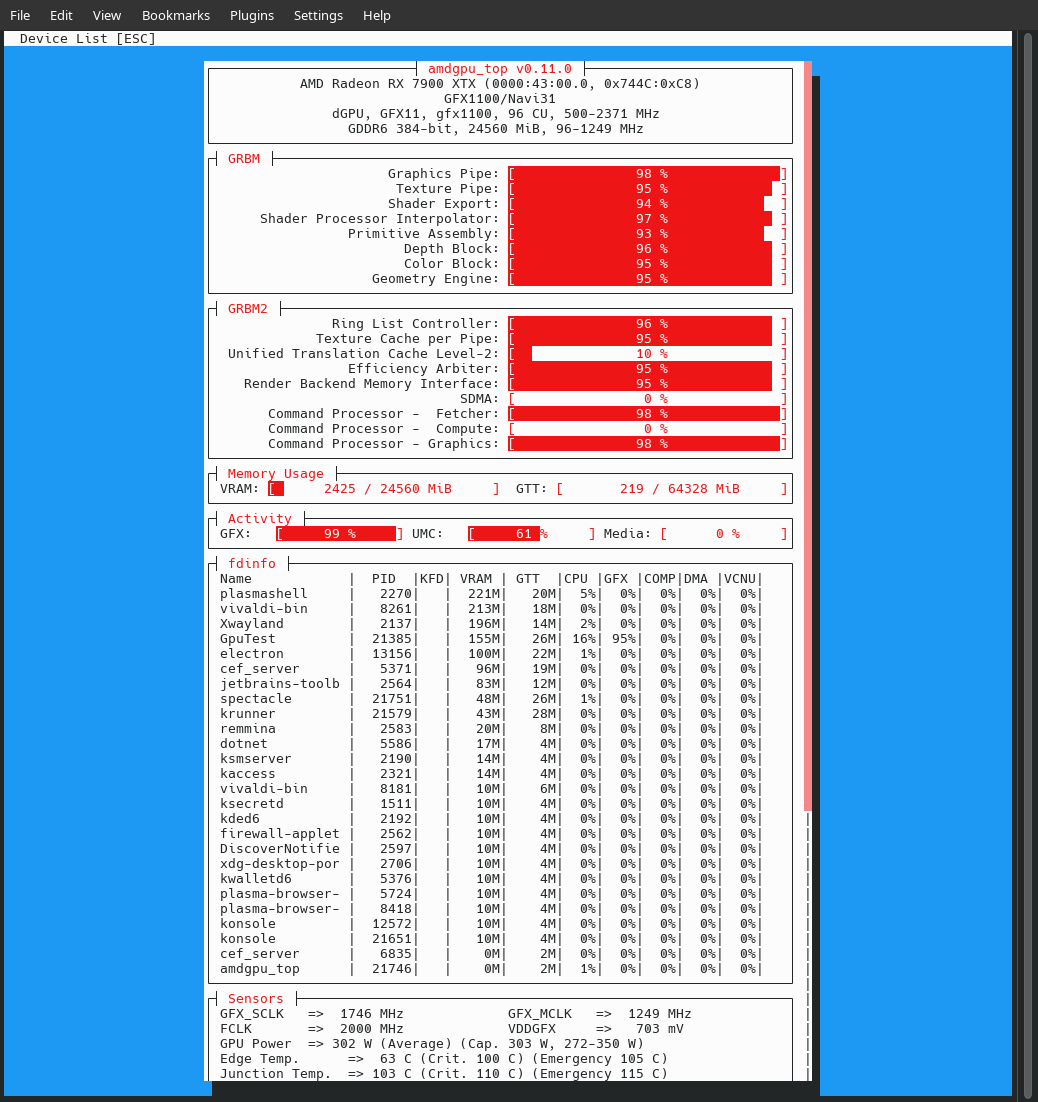Screen dimensions: 1038x1102
Task: Click the Name column header in fdinfo
Action: pyautogui.click(x=236, y=579)
